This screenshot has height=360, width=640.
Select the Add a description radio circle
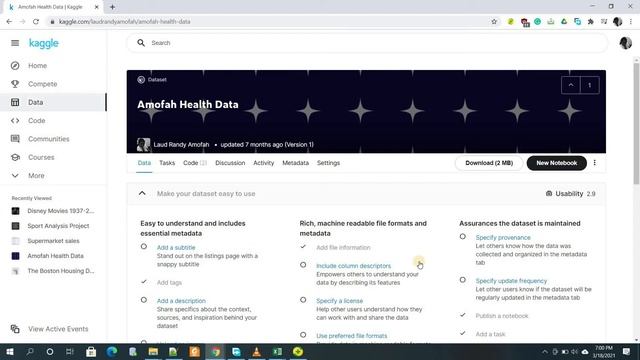coord(144,300)
